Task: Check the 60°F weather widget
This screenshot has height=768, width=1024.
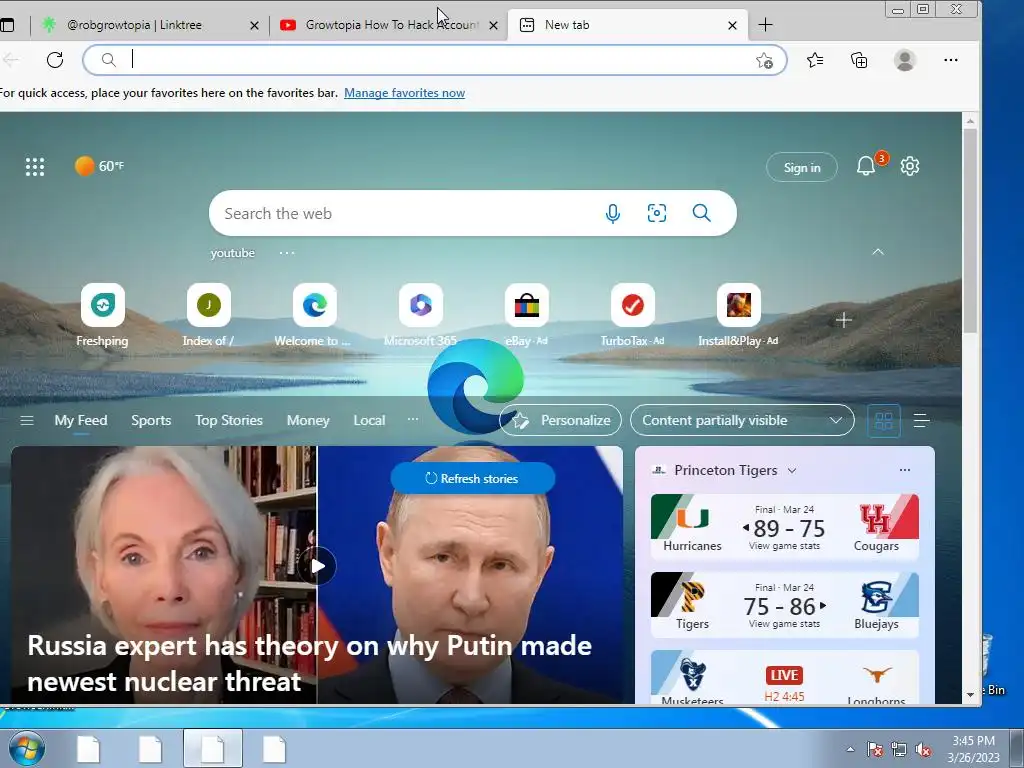Action: click(99, 166)
